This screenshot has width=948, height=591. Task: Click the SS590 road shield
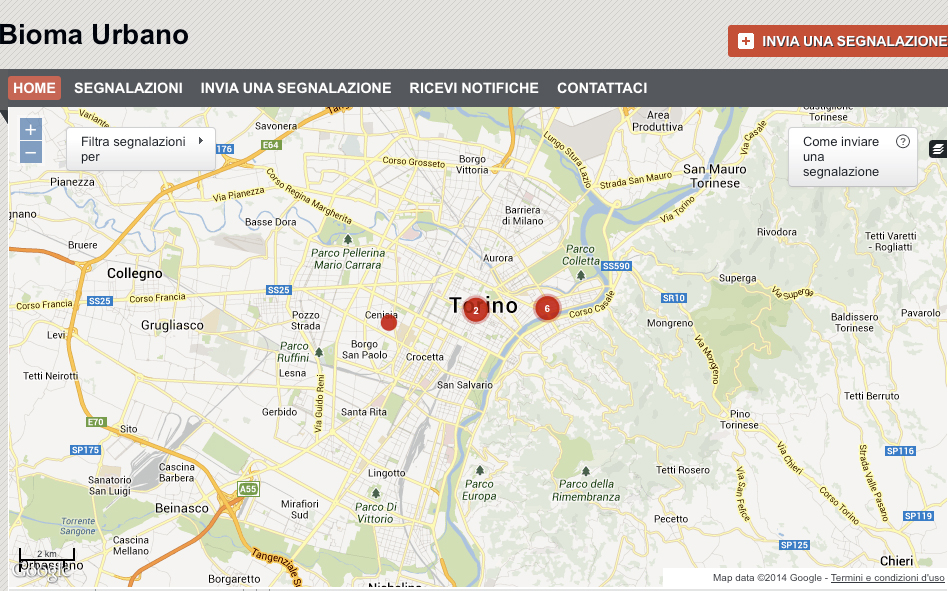click(x=616, y=266)
